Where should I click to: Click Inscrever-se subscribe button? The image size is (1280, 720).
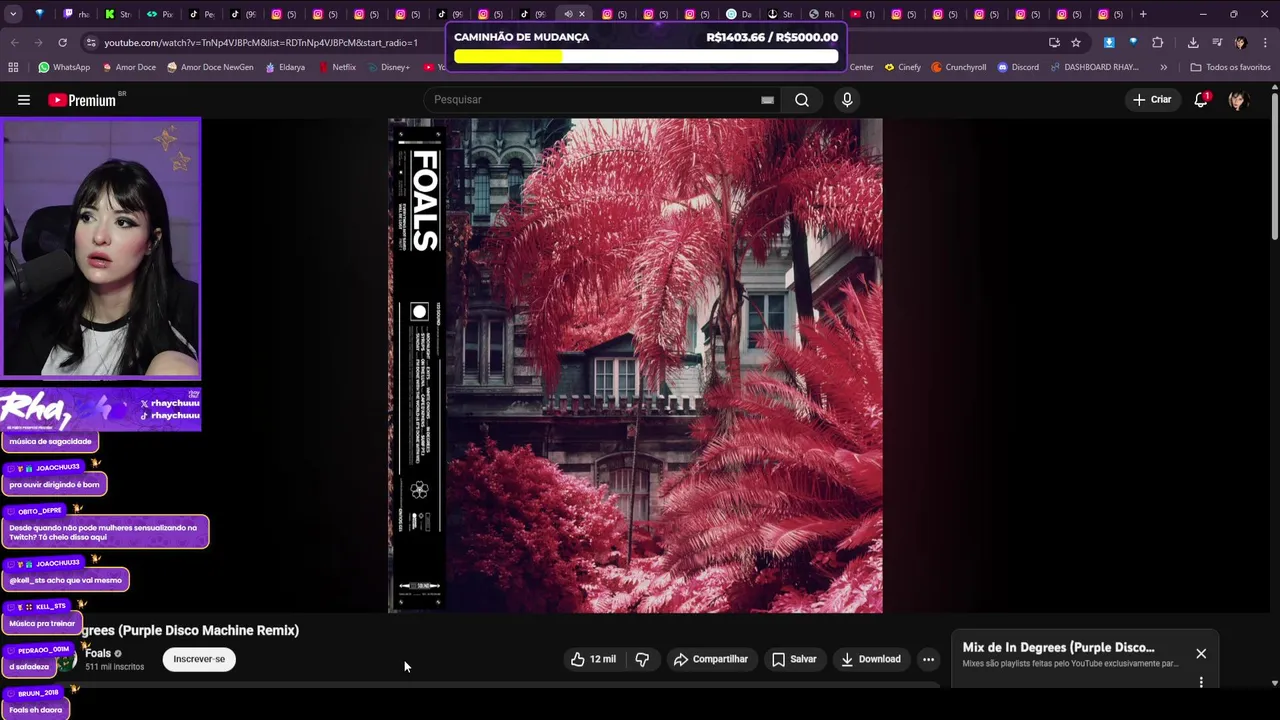[199, 659]
